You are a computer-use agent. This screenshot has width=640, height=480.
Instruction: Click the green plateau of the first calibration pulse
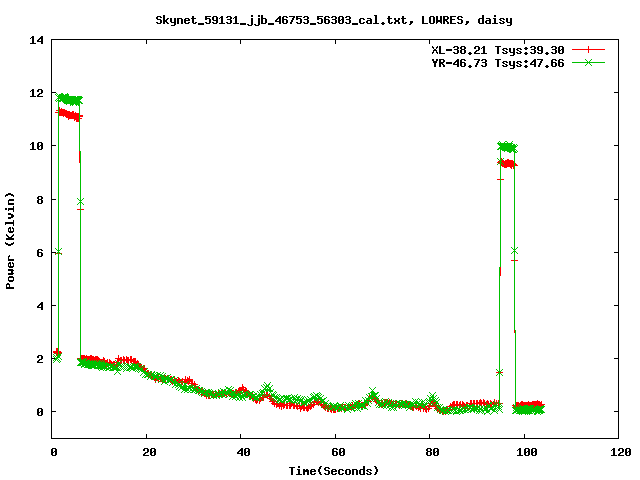[69, 99]
